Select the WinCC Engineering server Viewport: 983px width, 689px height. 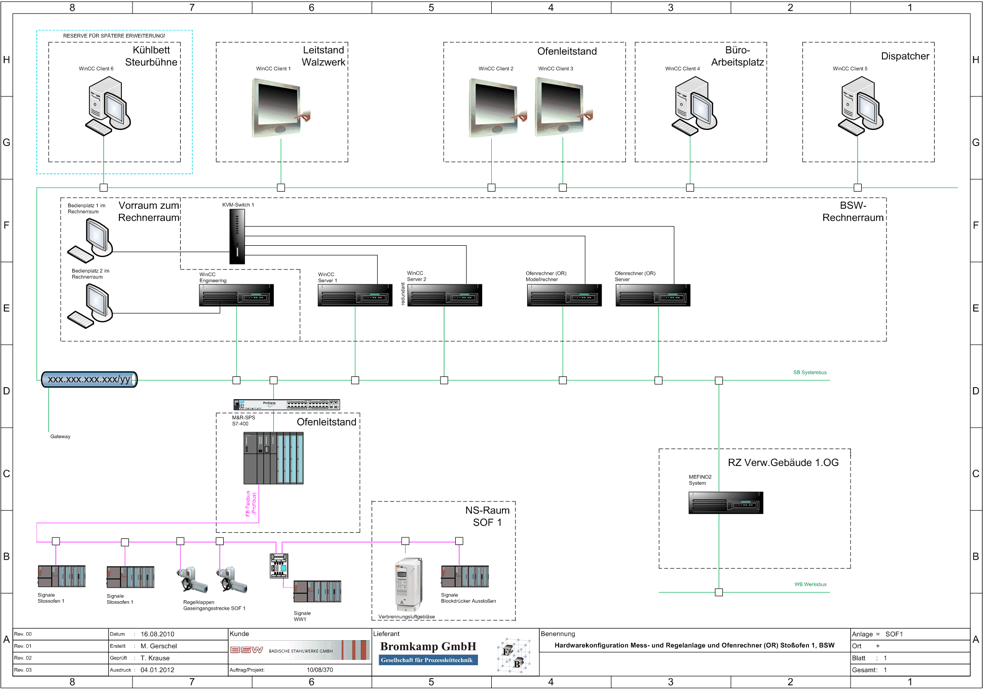tap(237, 296)
